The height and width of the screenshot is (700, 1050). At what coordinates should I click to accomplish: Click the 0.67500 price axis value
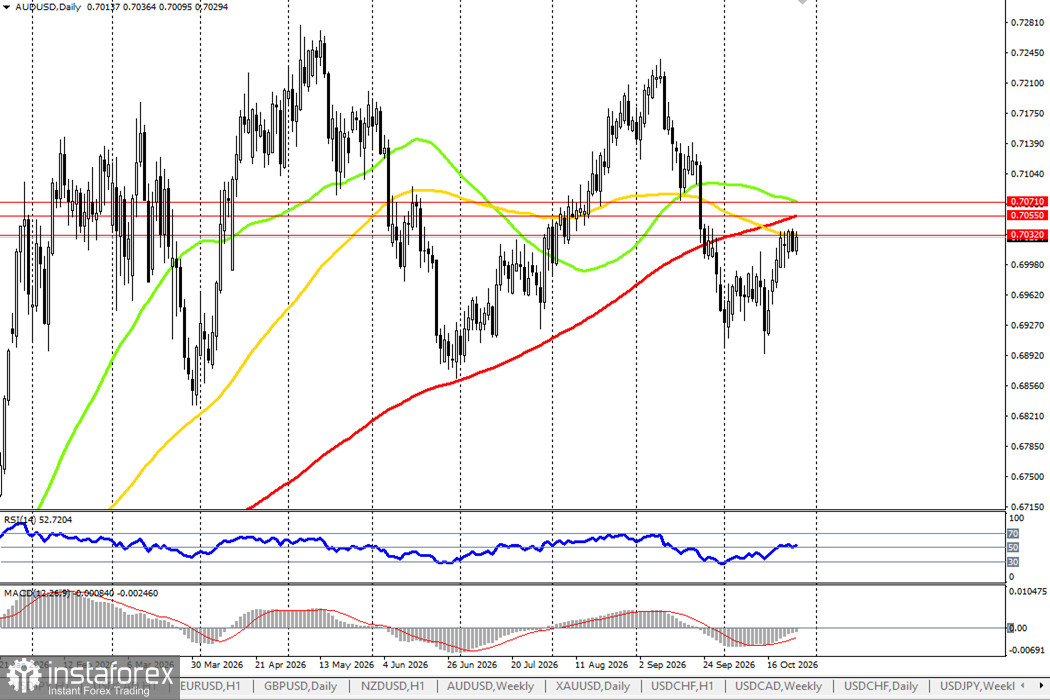1027,477
